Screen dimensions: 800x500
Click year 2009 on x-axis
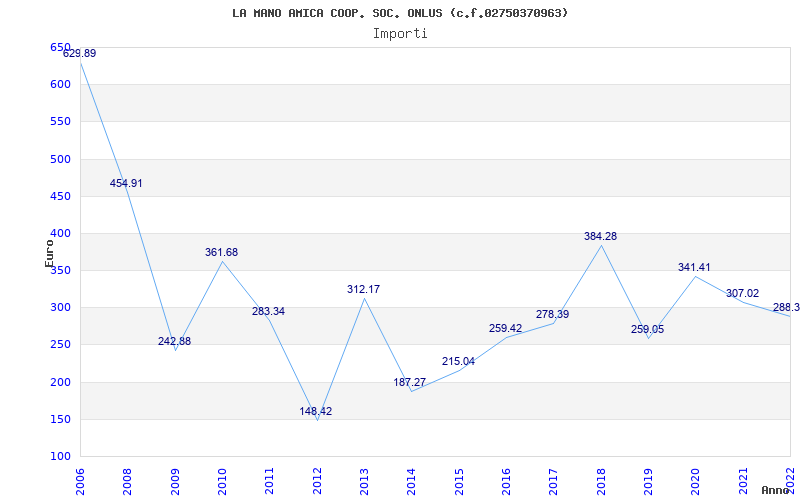pyautogui.click(x=175, y=481)
